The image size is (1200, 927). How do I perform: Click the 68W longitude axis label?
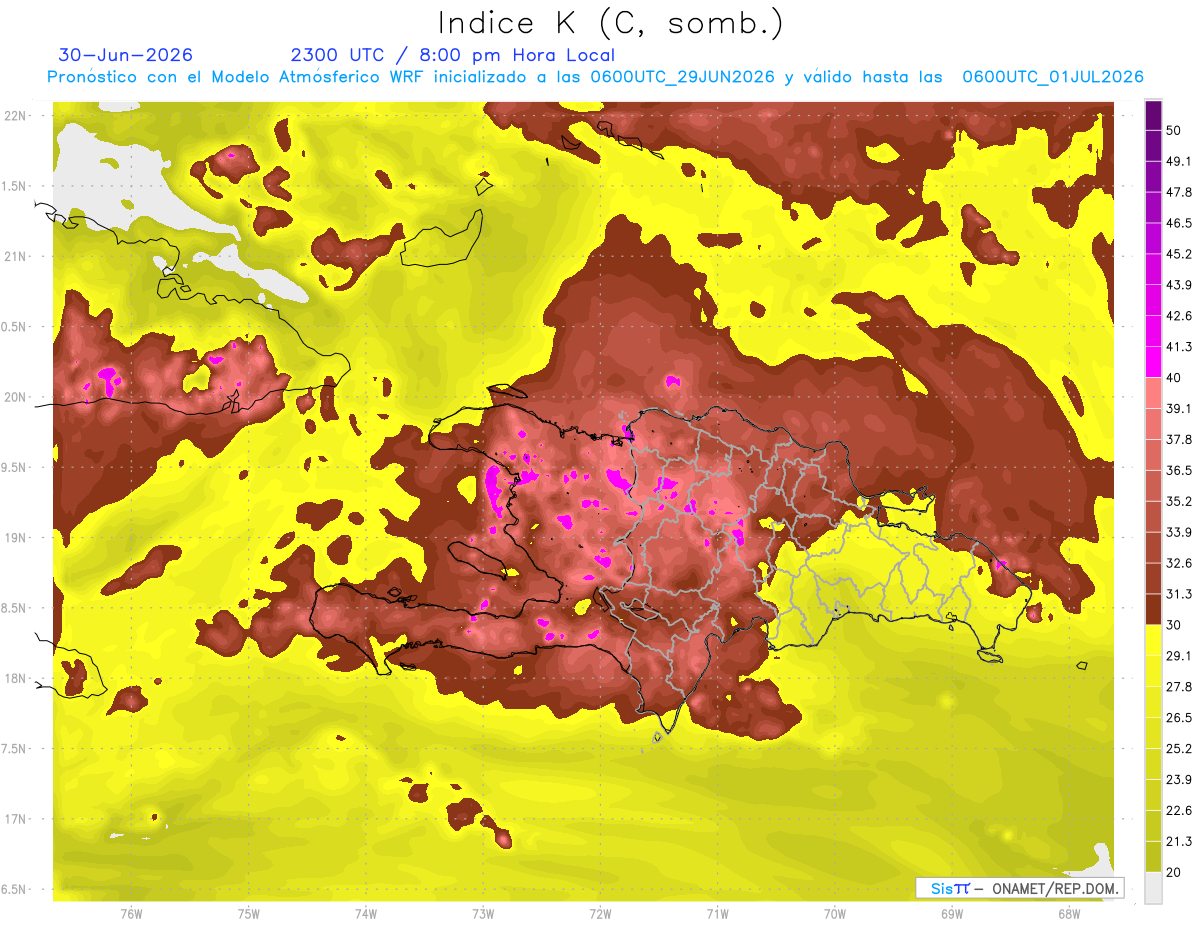coord(1068,914)
